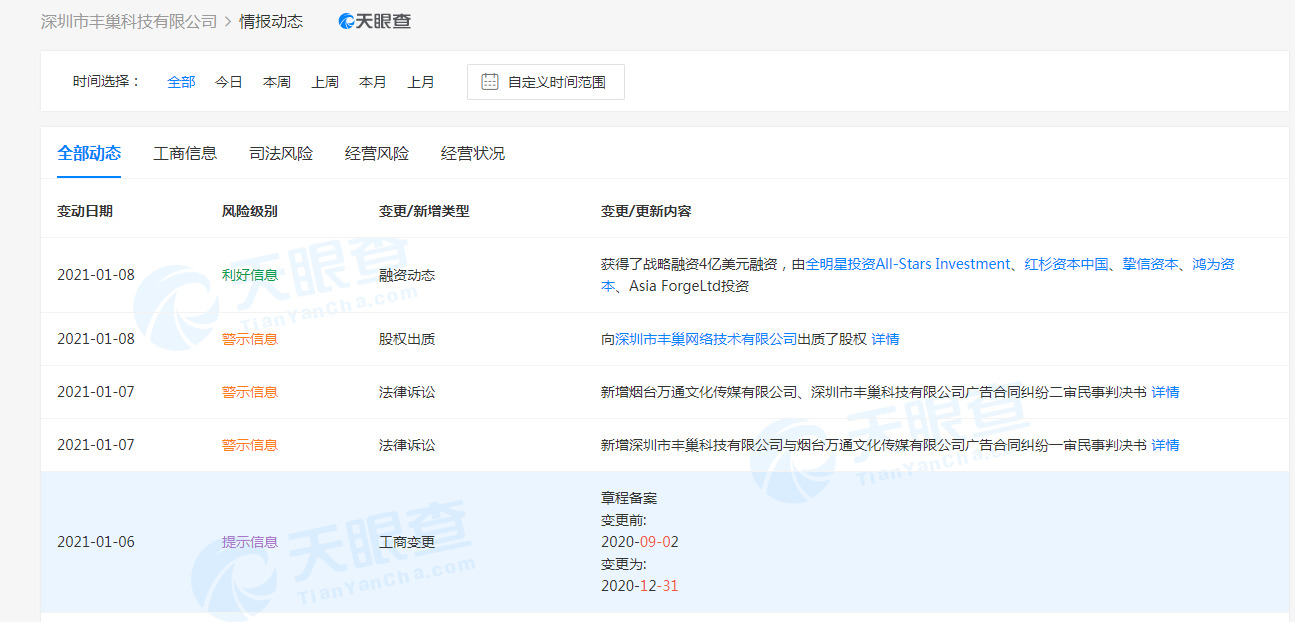Switch to 工商信息 tab
Screen dimensions: 1295x622
point(185,153)
